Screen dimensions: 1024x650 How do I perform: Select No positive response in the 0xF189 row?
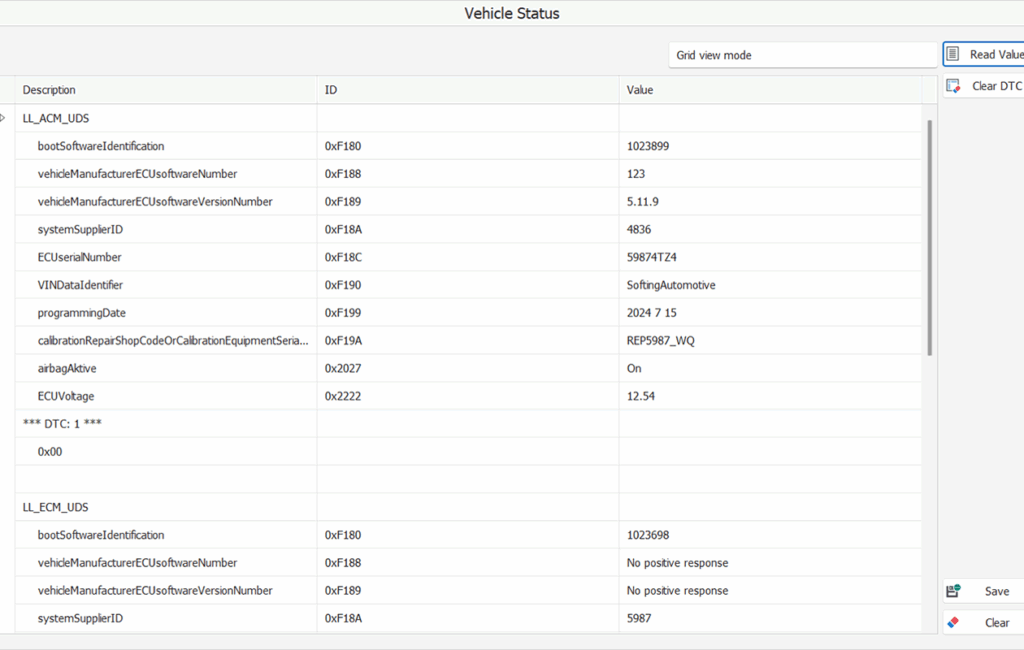[x=677, y=591]
